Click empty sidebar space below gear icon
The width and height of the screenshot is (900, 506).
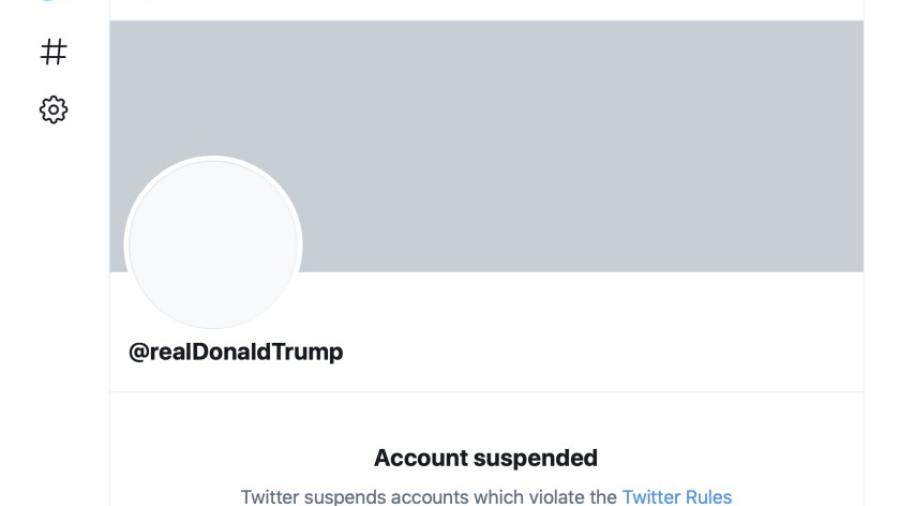53,300
